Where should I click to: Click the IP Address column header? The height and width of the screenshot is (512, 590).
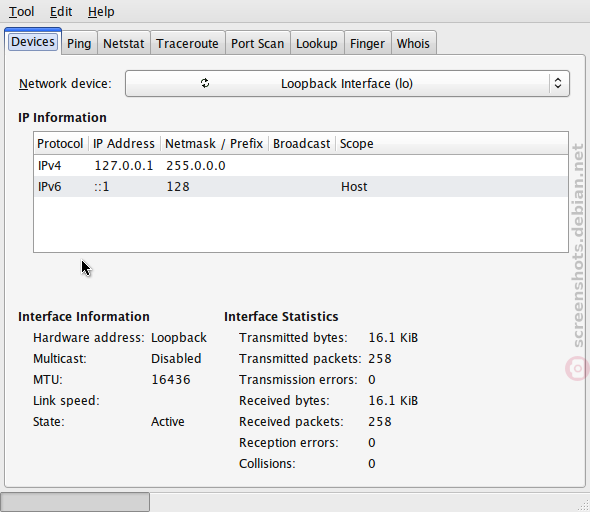click(124, 143)
